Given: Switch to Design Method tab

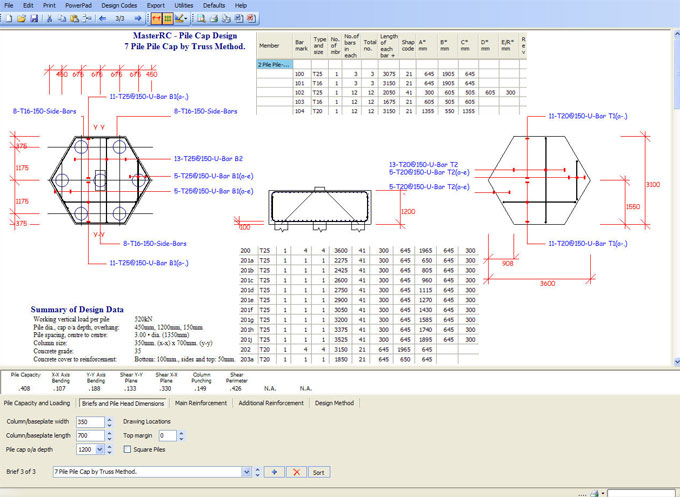Looking at the screenshot, I should [x=334, y=403].
